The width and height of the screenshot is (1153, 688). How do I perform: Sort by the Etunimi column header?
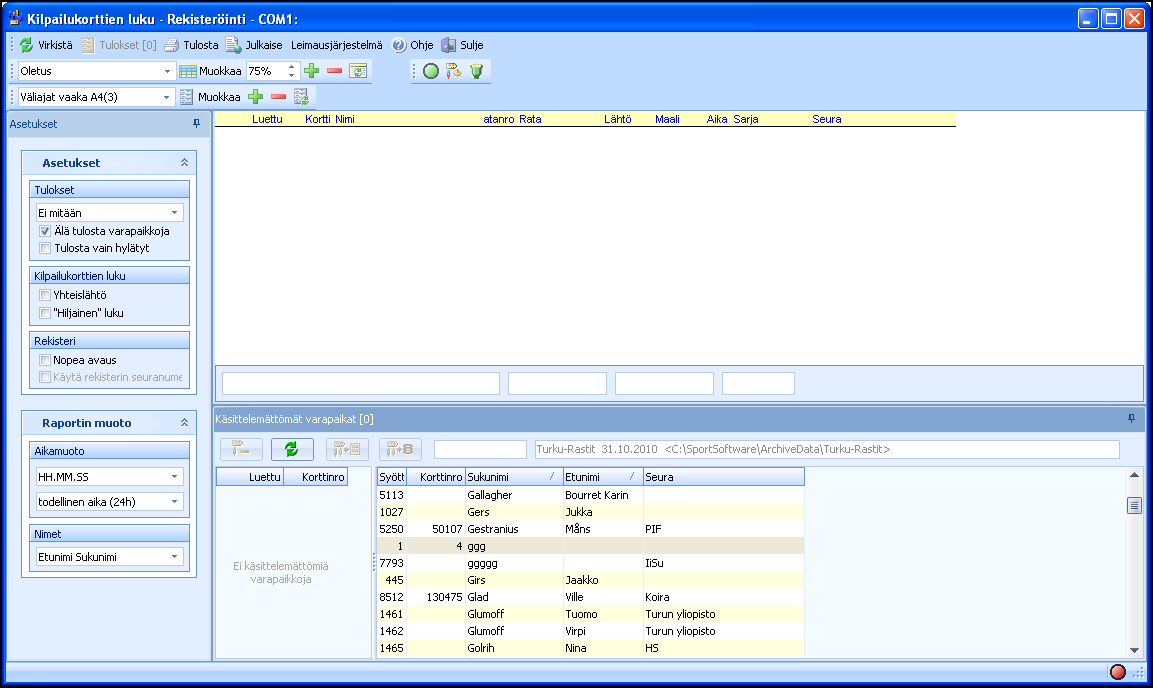603,477
